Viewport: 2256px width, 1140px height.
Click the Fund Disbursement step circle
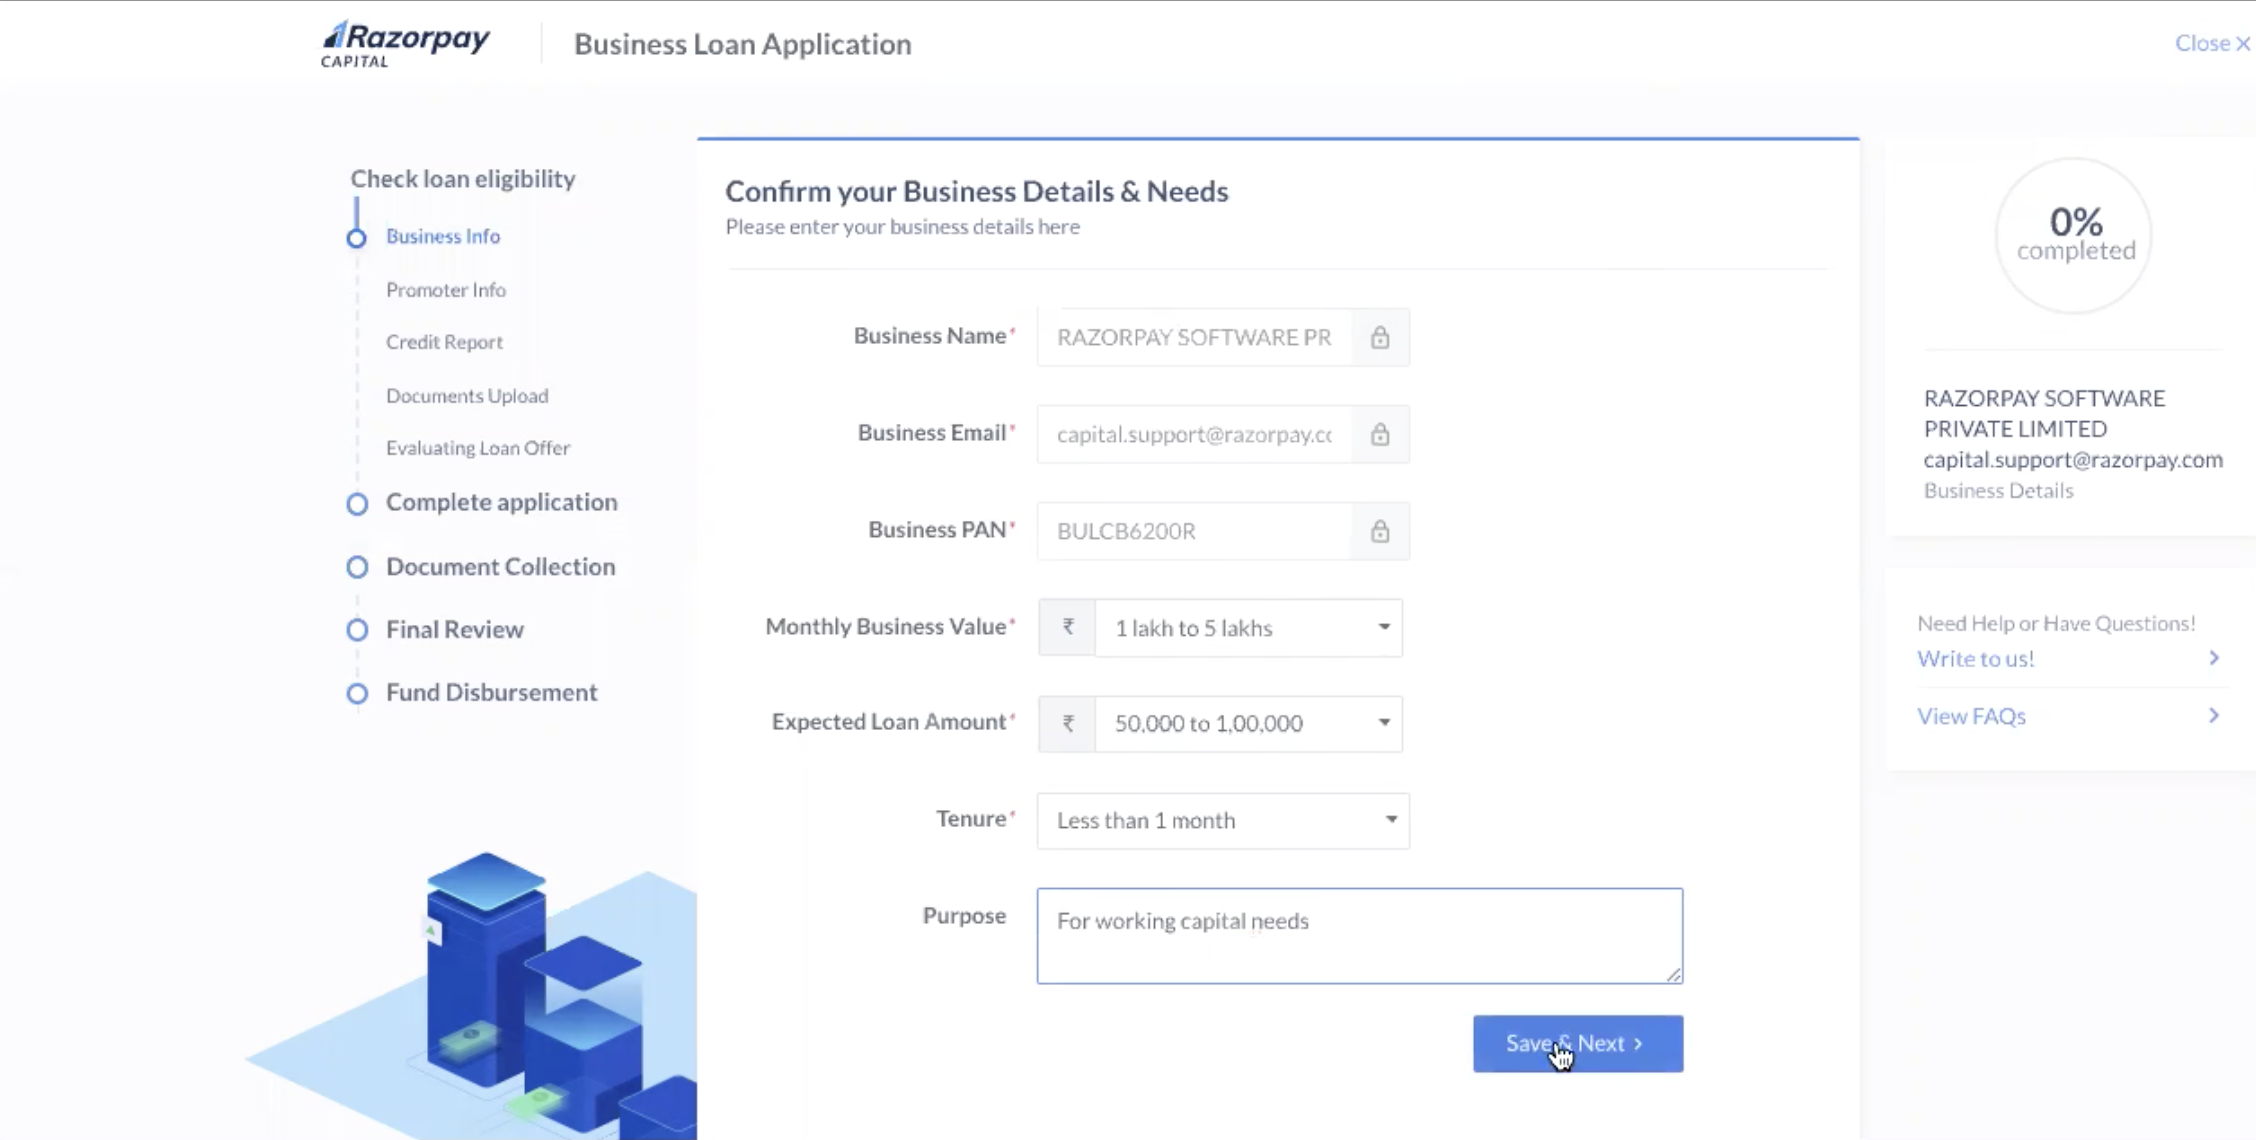coord(357,693)
